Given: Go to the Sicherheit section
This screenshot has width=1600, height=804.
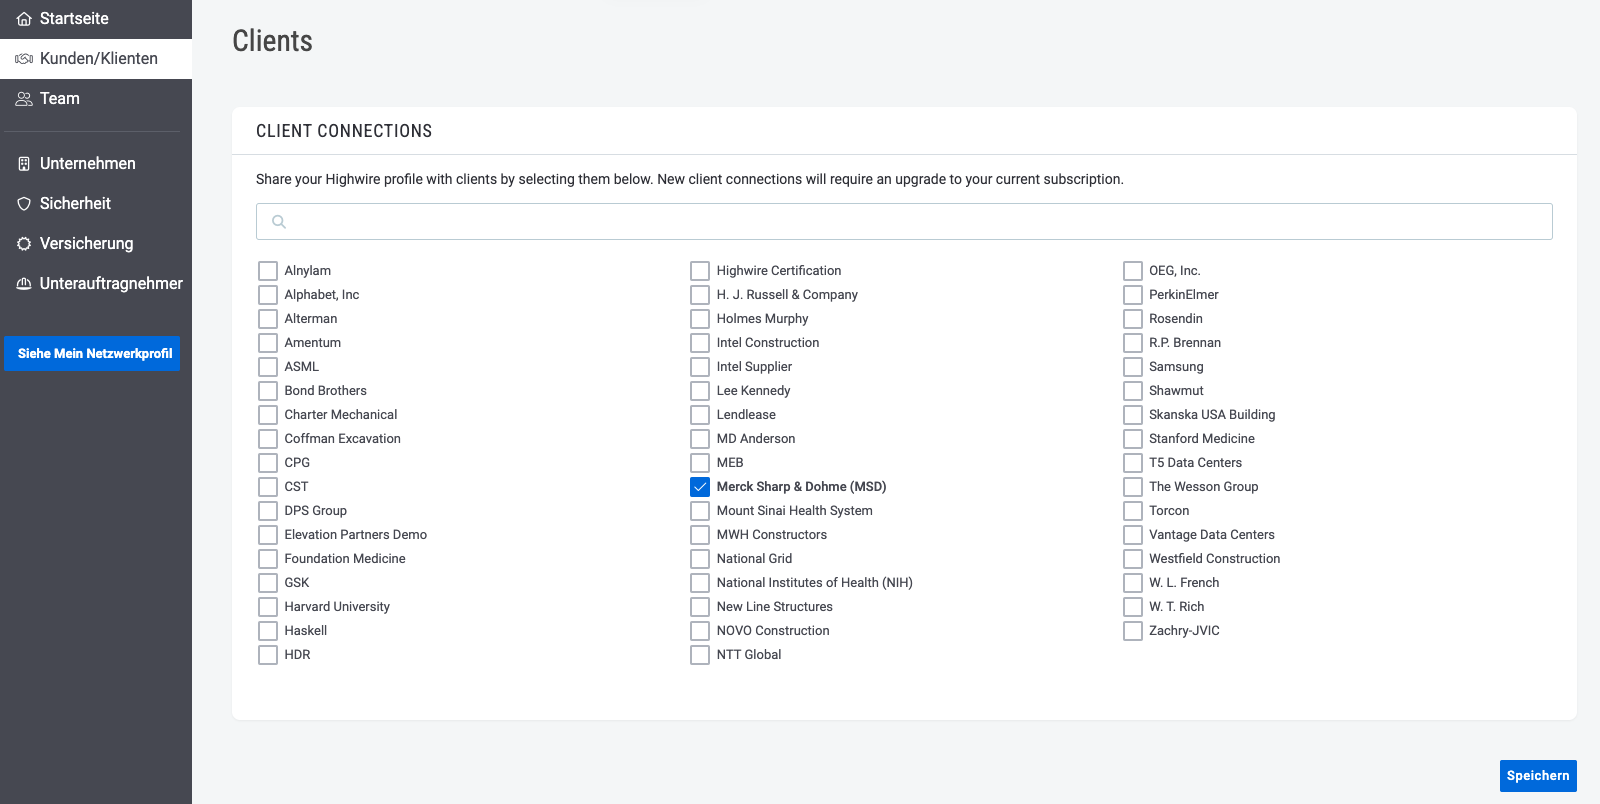Looking at the screenshot, I should pos(75,204).
